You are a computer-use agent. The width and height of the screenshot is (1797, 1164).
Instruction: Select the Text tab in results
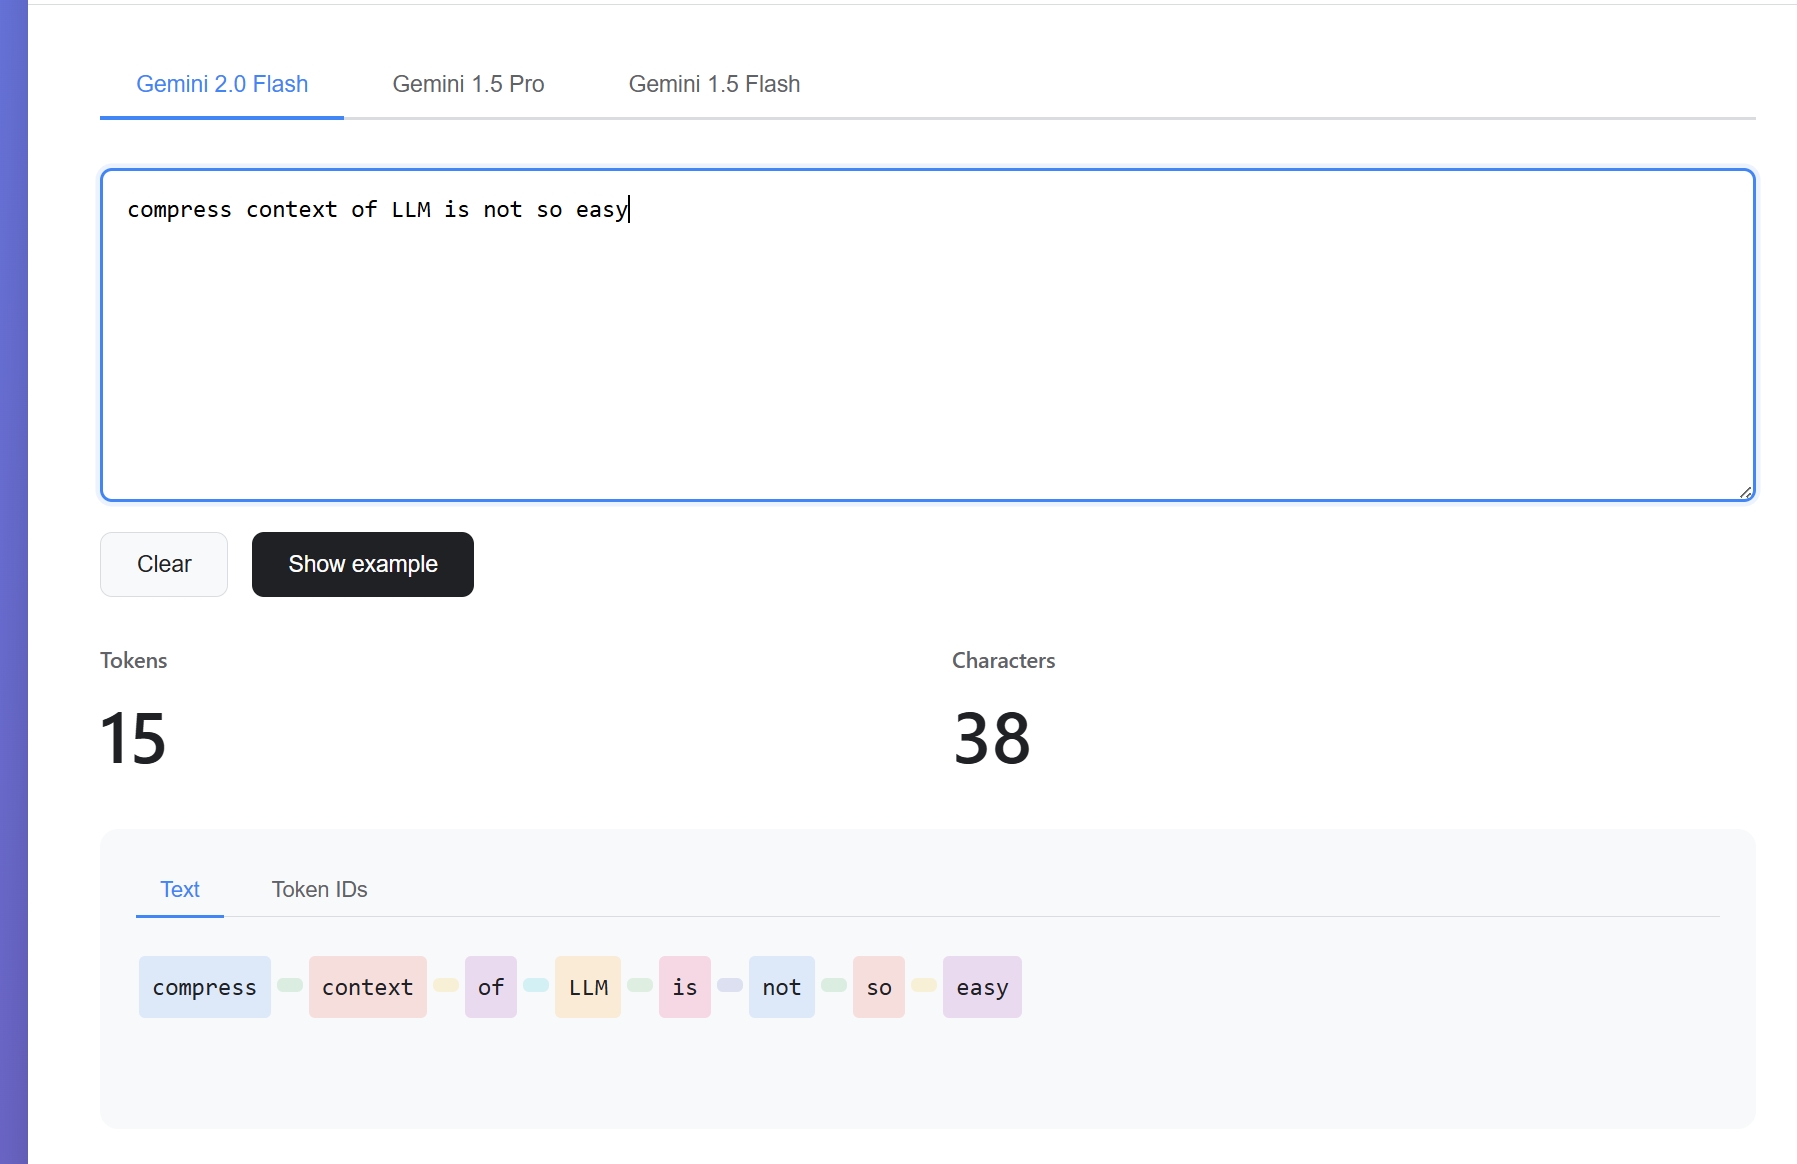[180, 890]
